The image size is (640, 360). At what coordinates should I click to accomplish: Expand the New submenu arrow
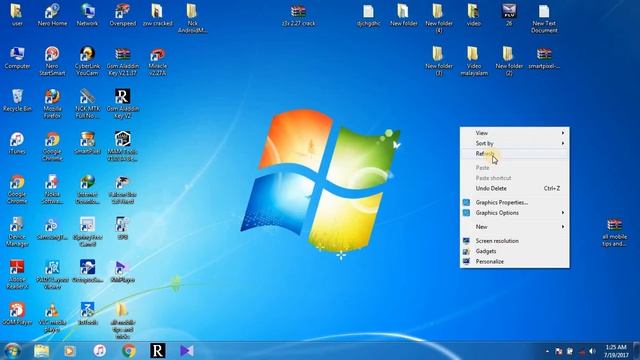pyautogui.click(x=563, y=227)
